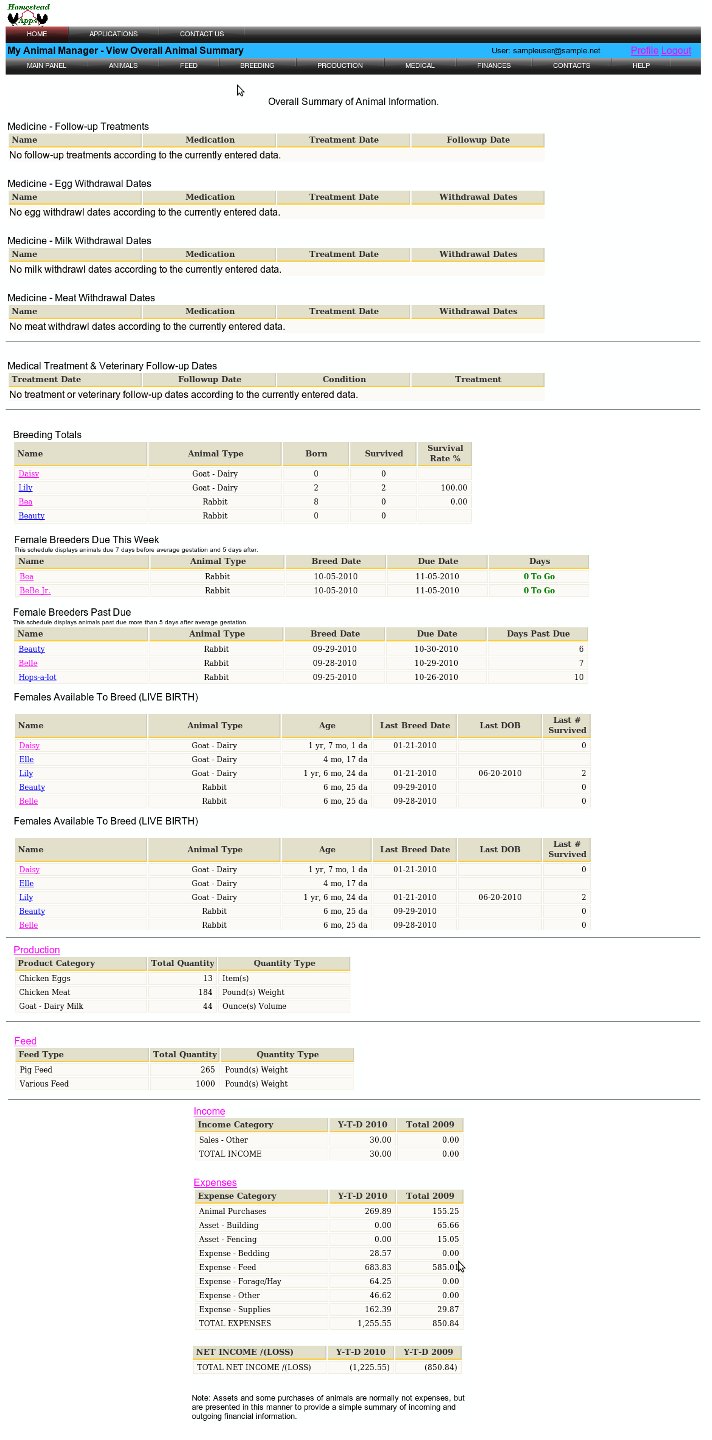Click 'Medicine - Meat Withdrawal Dates' heading
Image resolution: width=712 pixels, height=1440 pixels.
pyautogui.click(x=81, y=297)
